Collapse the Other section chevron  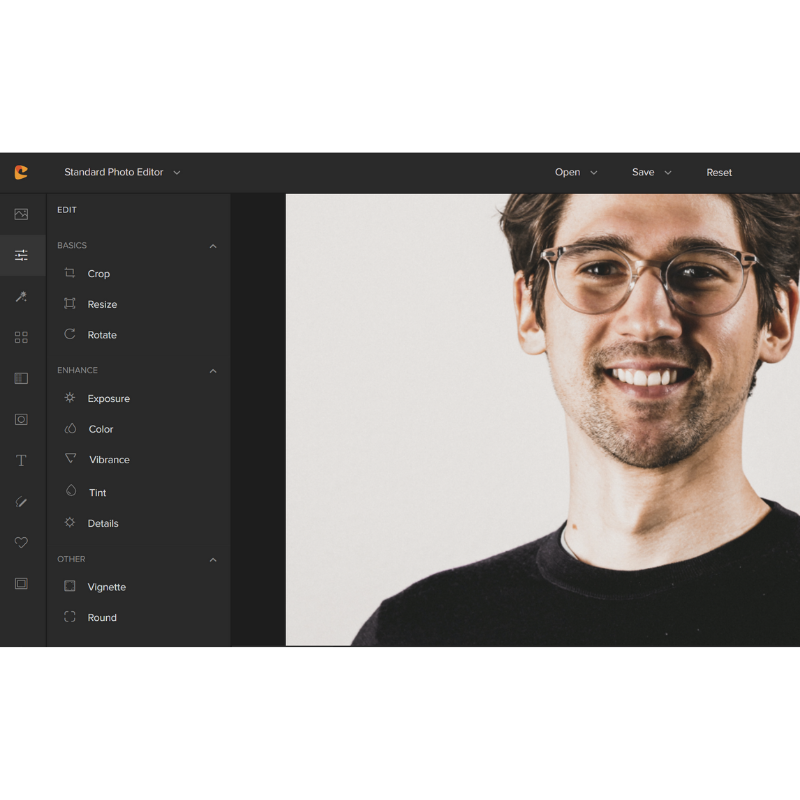click(x=212, y=560)
